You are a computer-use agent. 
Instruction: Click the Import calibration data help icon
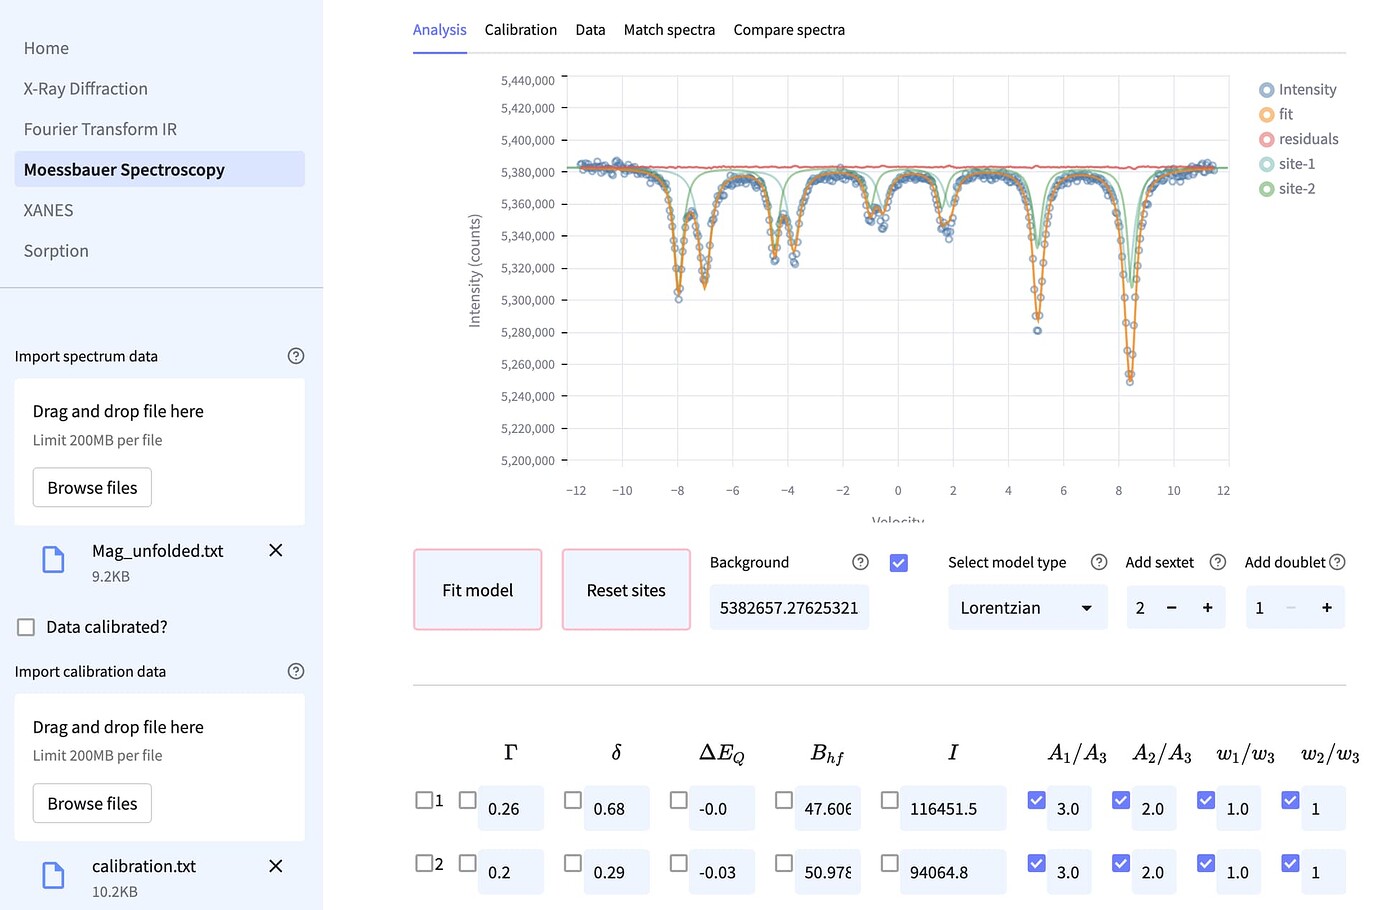pyautogui.click(x=295, y=671)
